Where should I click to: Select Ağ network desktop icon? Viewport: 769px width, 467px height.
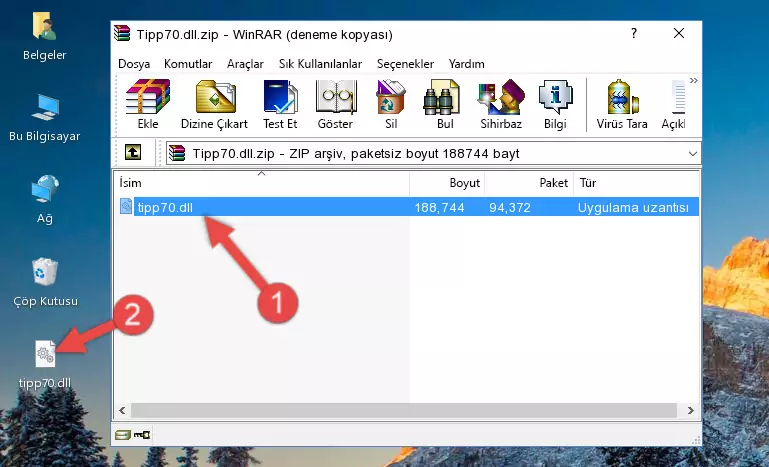point(45,200)
